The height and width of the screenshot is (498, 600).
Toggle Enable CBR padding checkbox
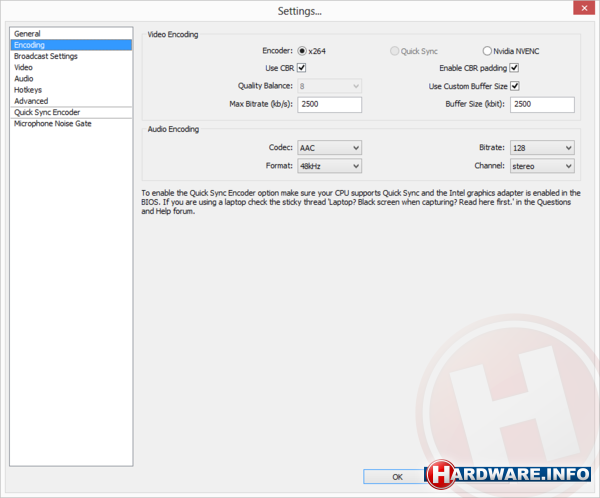click(514, 68)
